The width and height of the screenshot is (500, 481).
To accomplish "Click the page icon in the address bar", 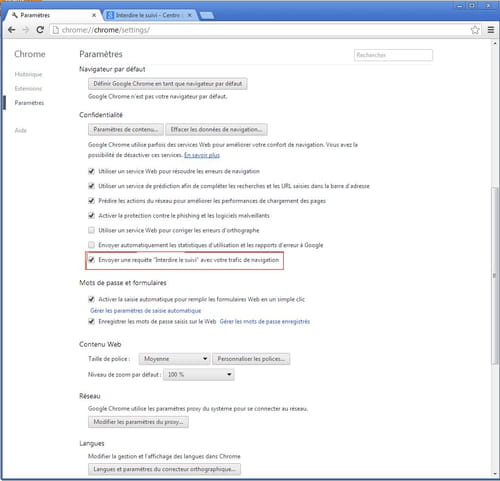I will [56, 30].
